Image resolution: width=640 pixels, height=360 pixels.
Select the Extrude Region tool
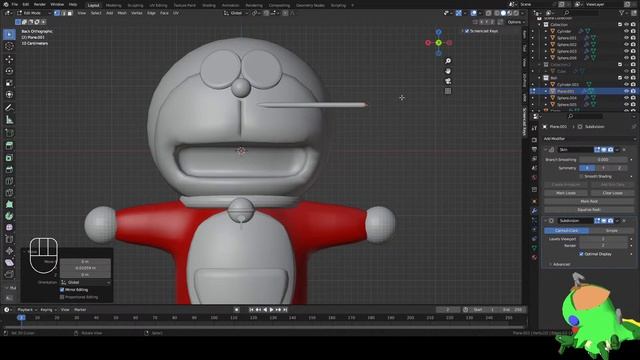[x=9, y=146]
